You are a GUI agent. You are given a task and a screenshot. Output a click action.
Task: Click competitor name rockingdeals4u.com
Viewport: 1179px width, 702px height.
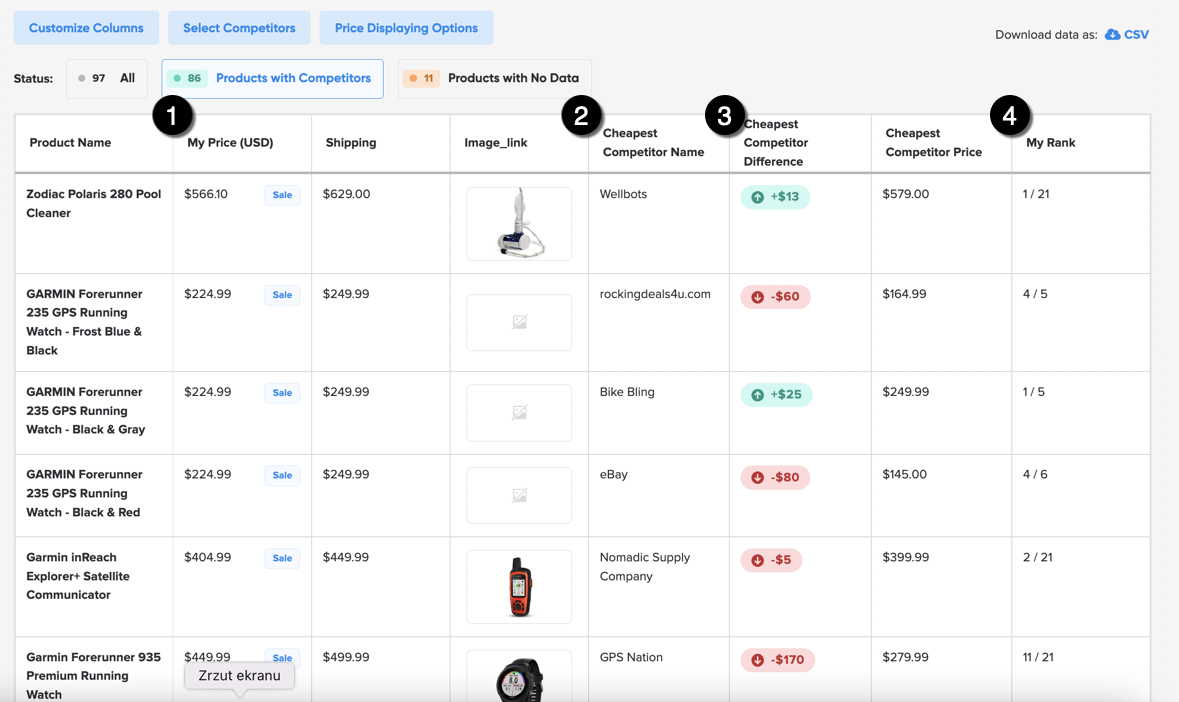click(655, 295)
